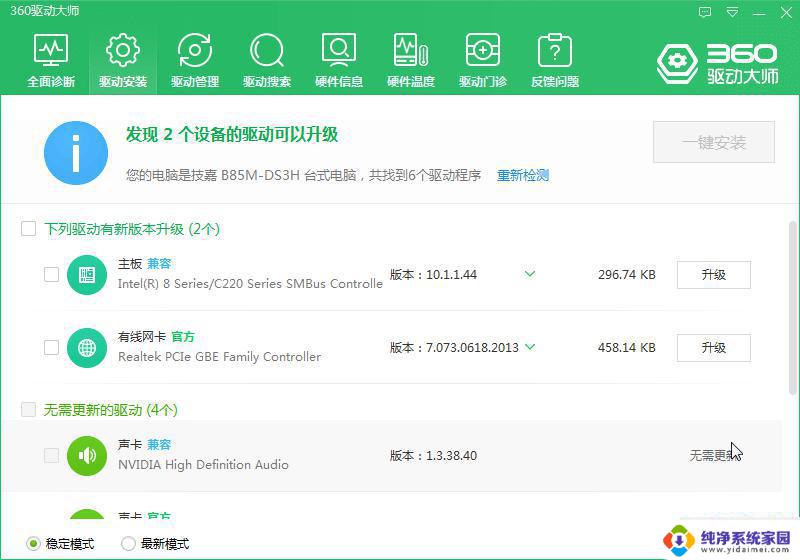
Task: Expand version dropdown for 7.073.0618.2013
Action: point(530,347)
